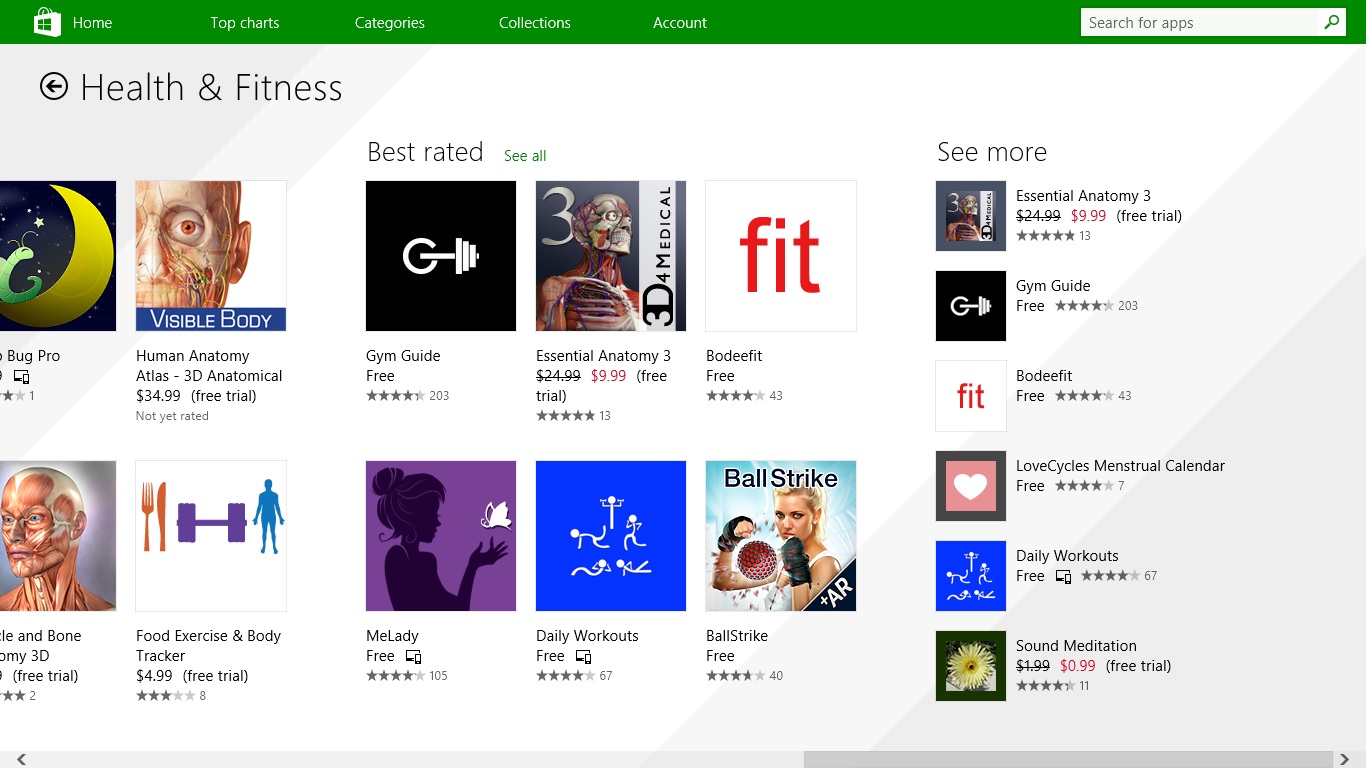1366x768 pixels.
Task: Open Categories in navigation bar
Action: (390, 22)
